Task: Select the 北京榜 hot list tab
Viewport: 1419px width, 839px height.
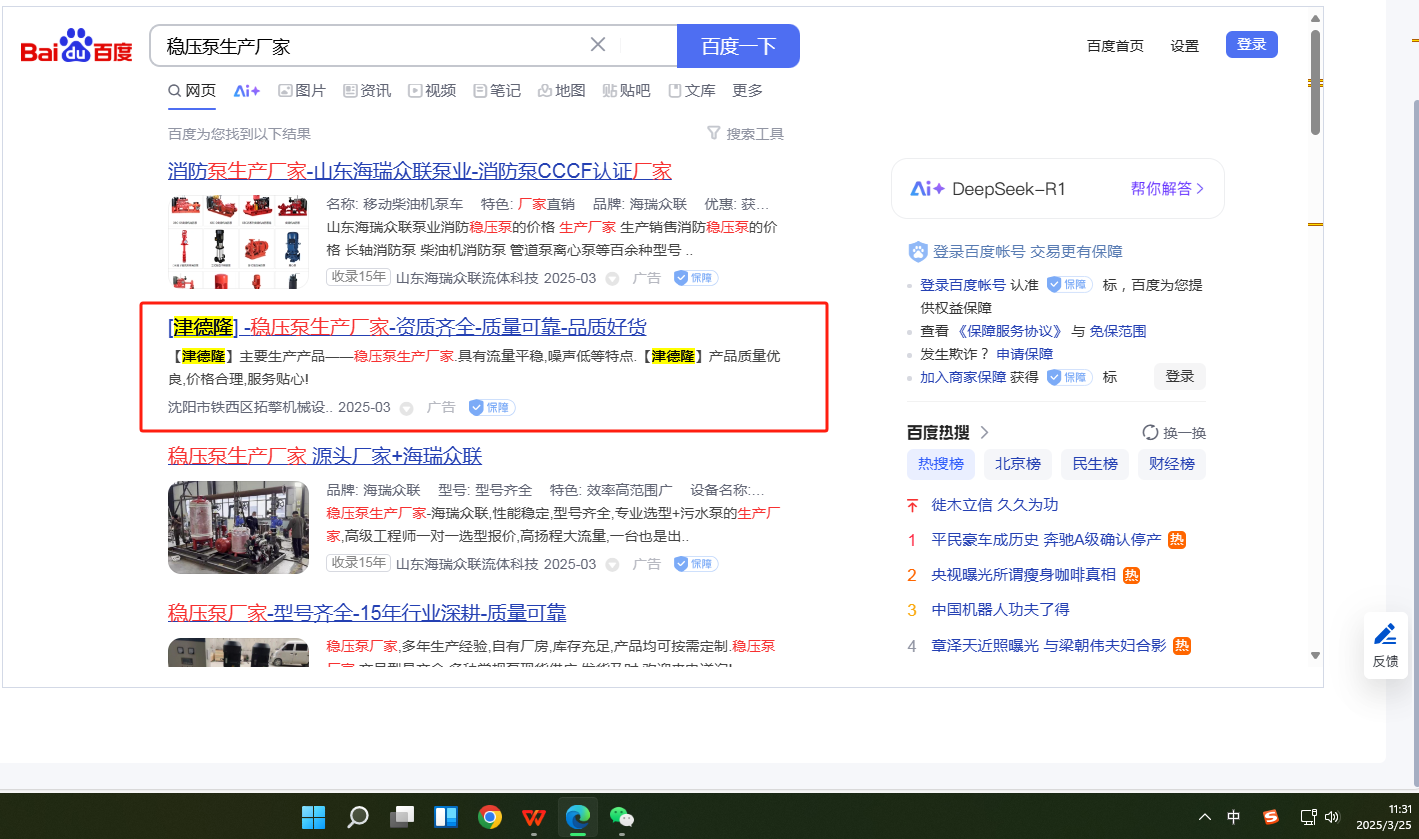Action: [x=1017, y=464]
